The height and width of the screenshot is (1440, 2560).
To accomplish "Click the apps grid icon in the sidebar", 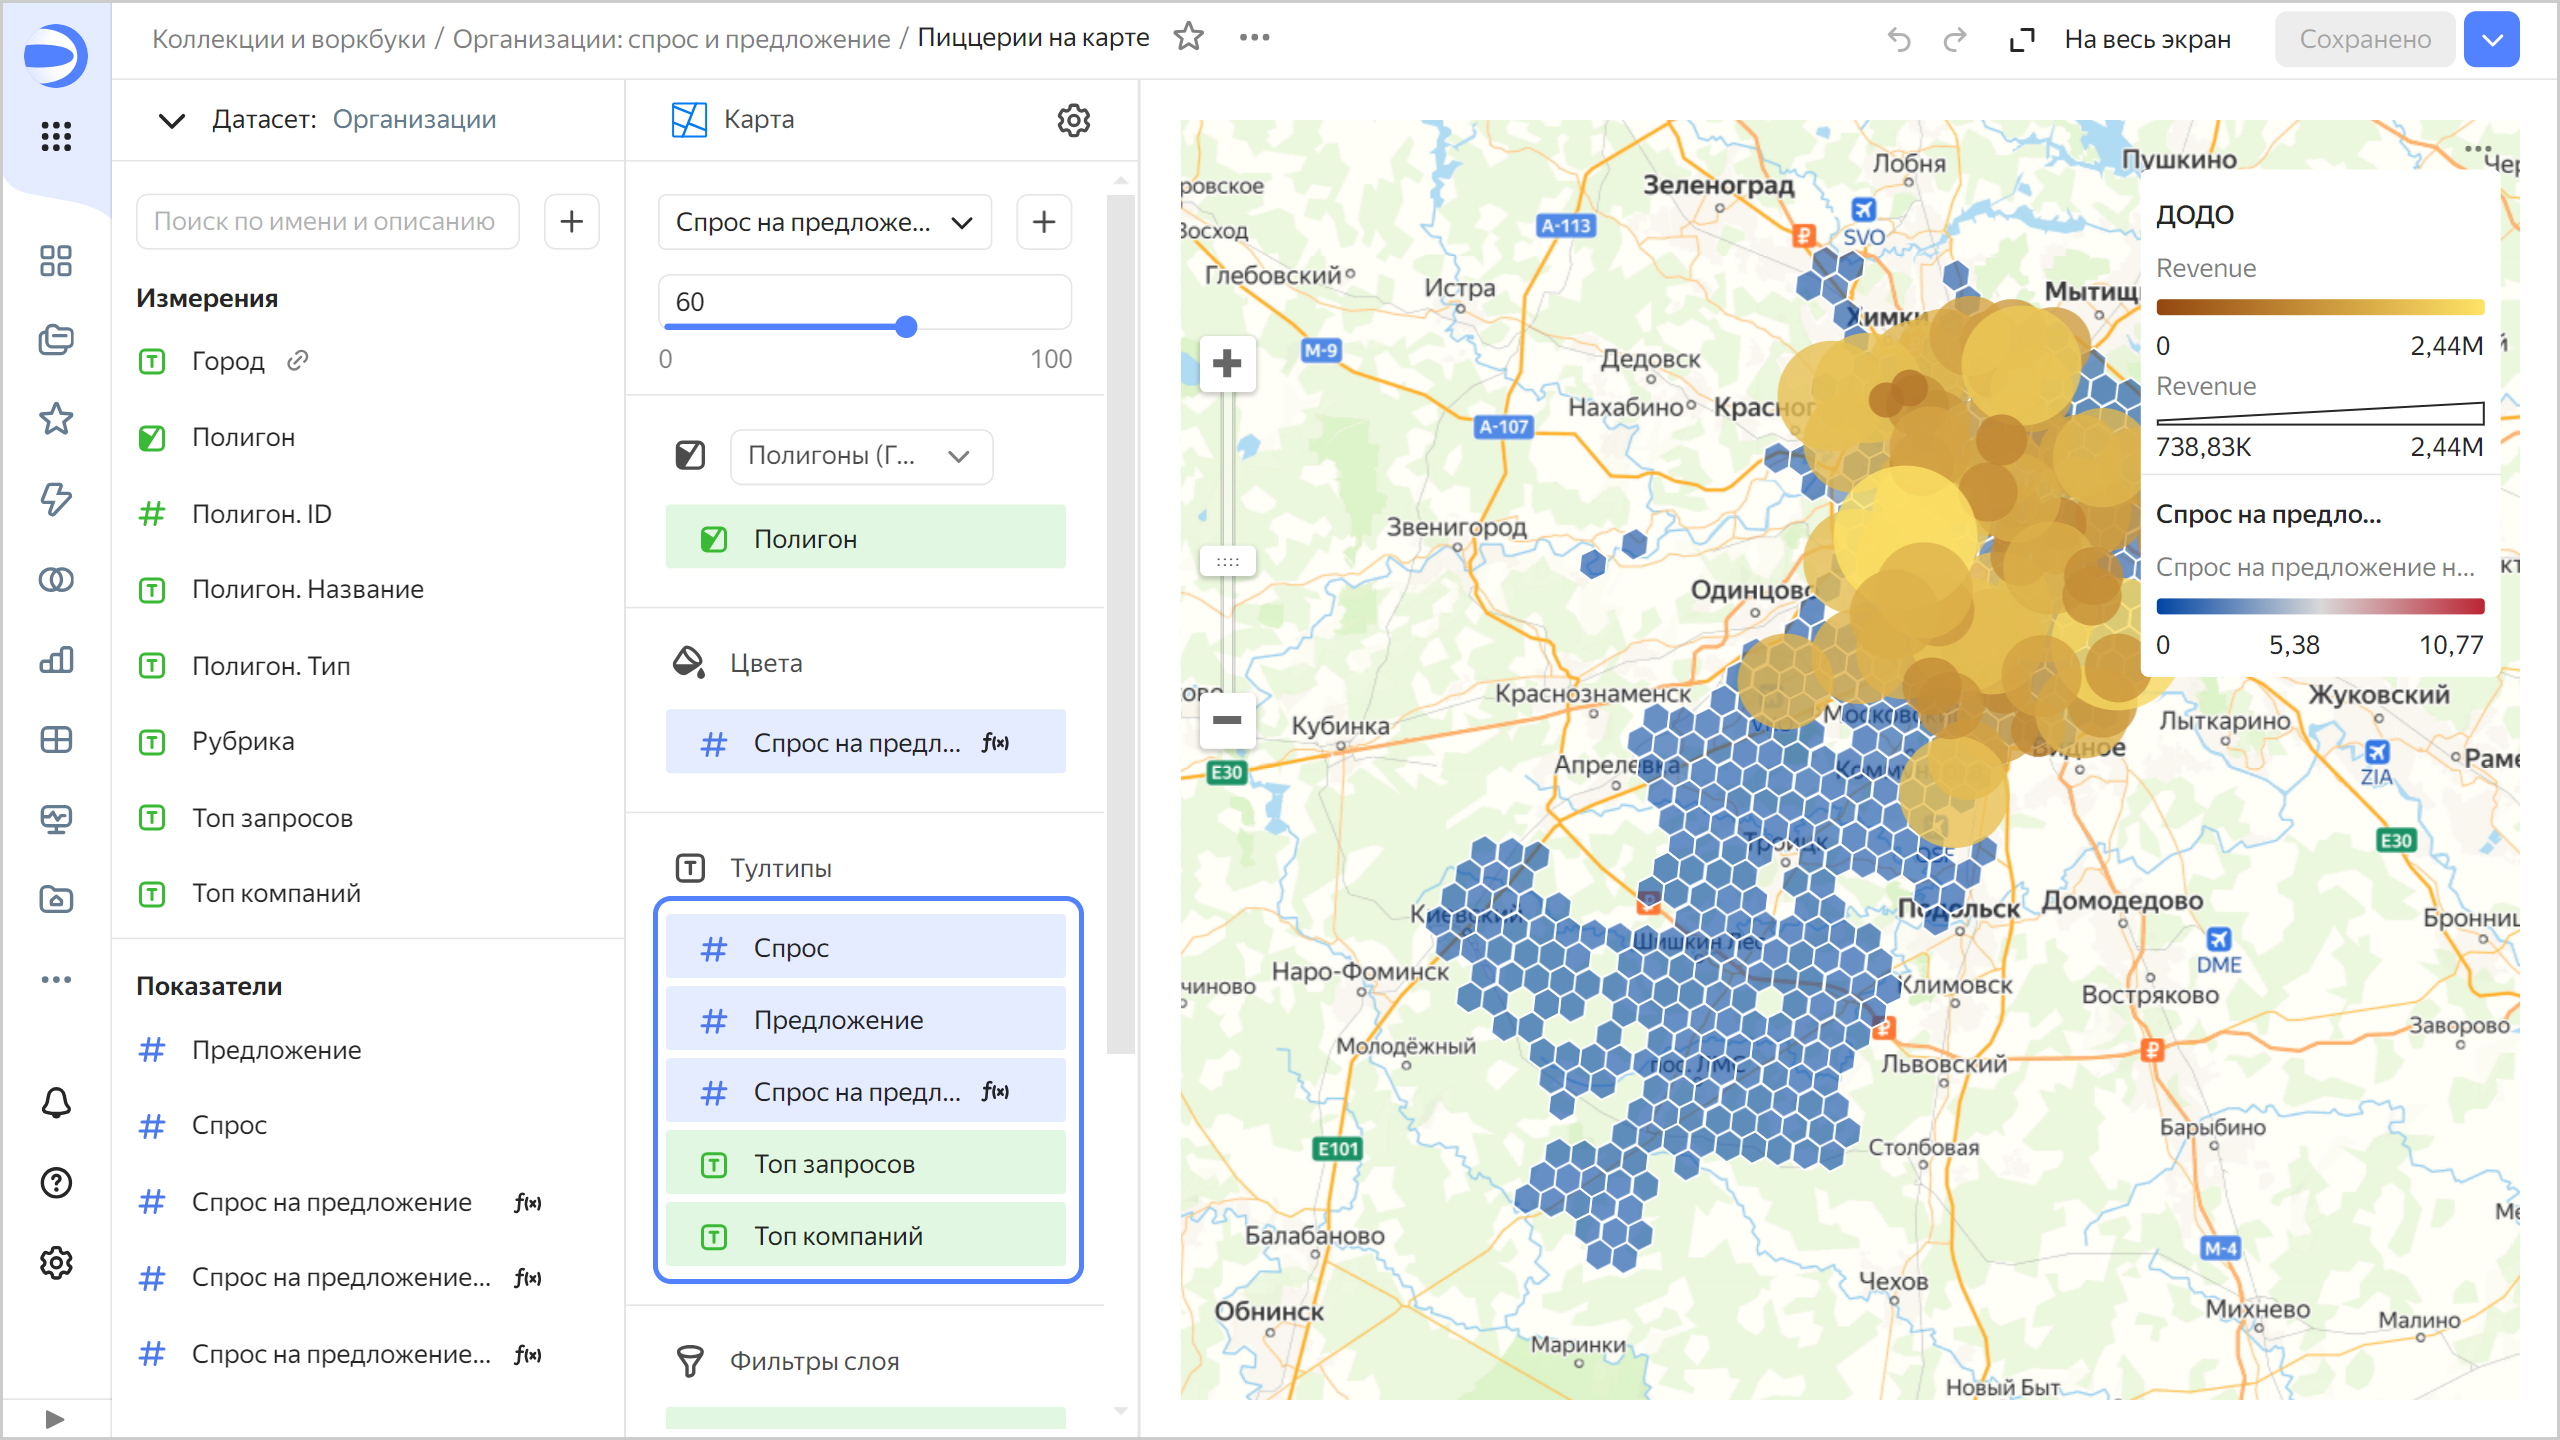I will coord(56,137).
